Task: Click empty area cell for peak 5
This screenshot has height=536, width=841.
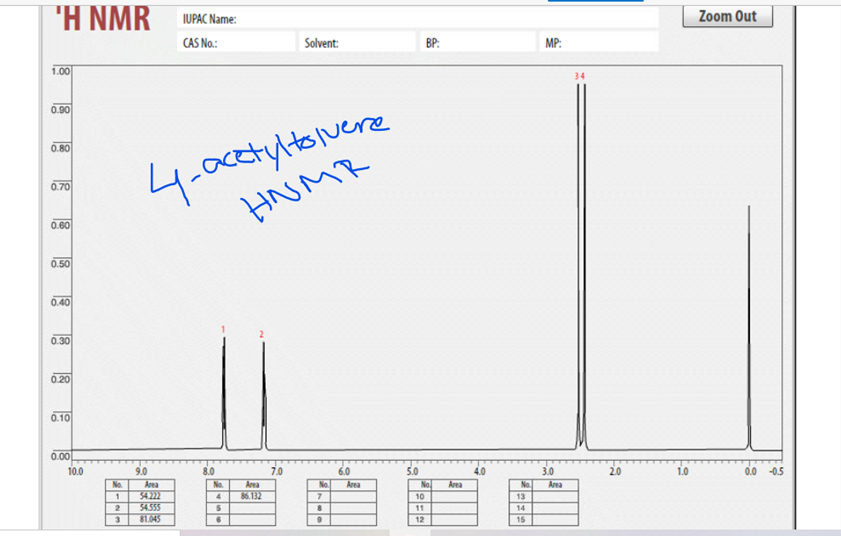Action: (252, 508)
